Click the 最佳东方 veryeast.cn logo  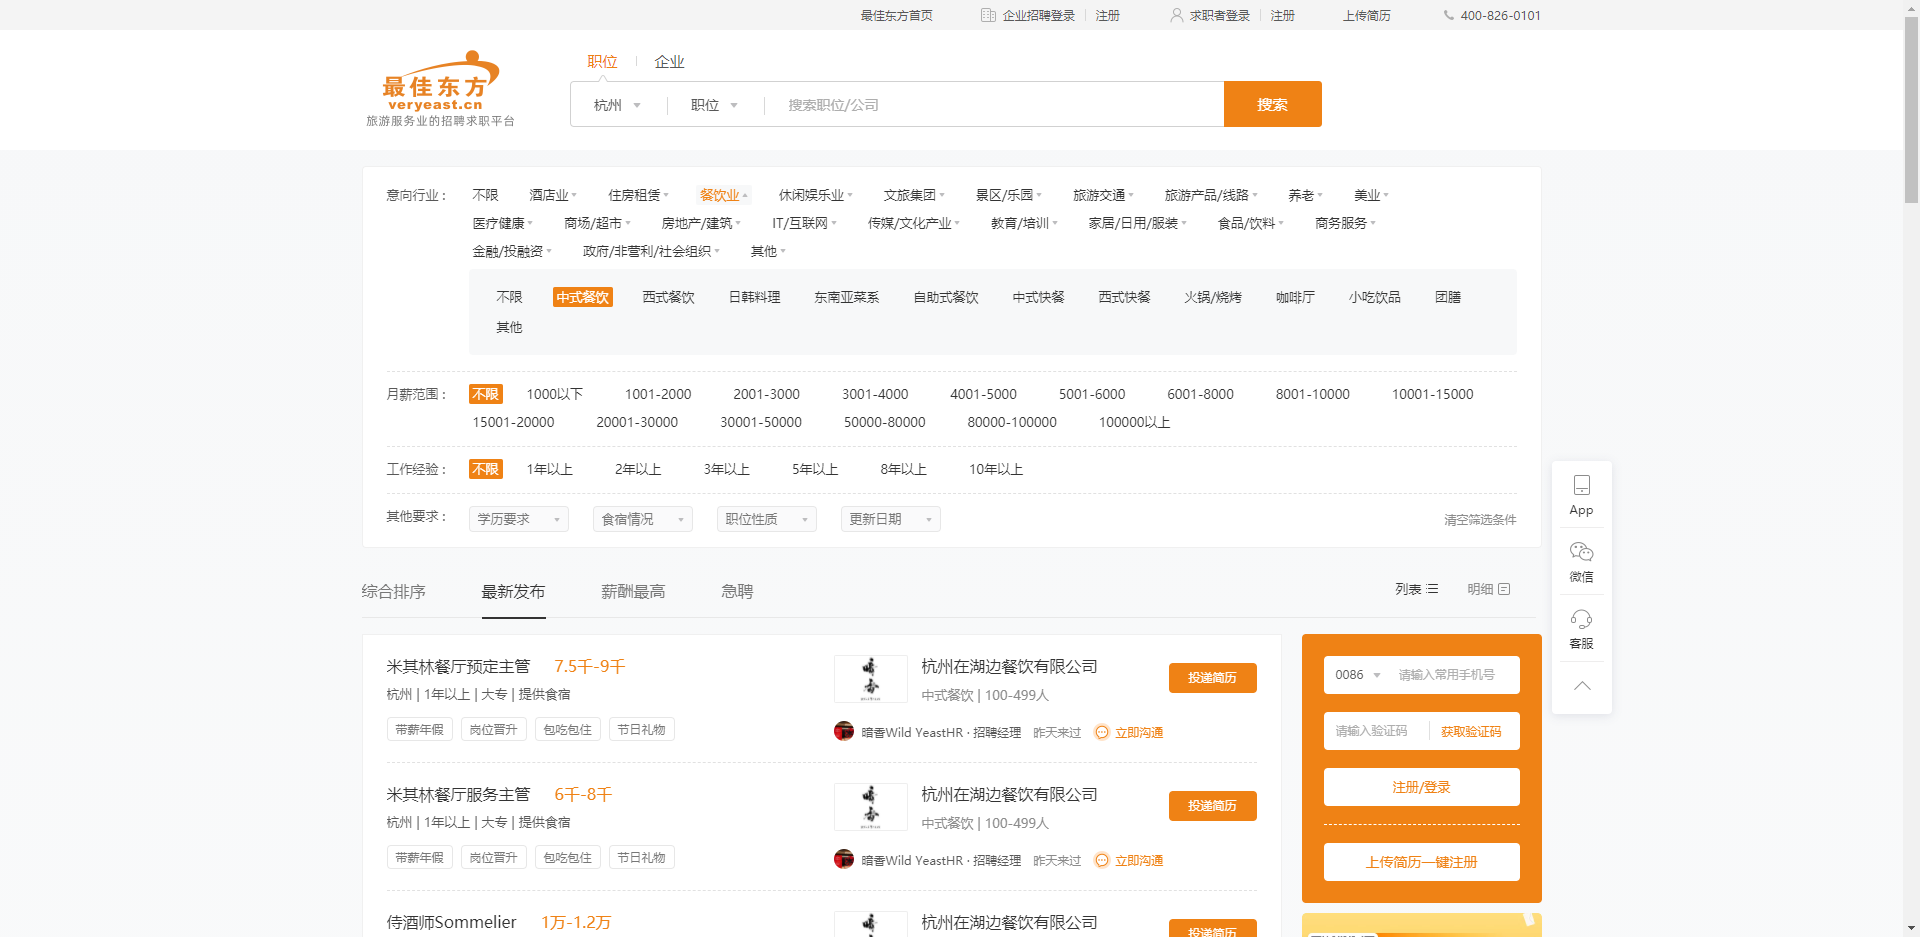pyautogui.click(x=440, y=89)
